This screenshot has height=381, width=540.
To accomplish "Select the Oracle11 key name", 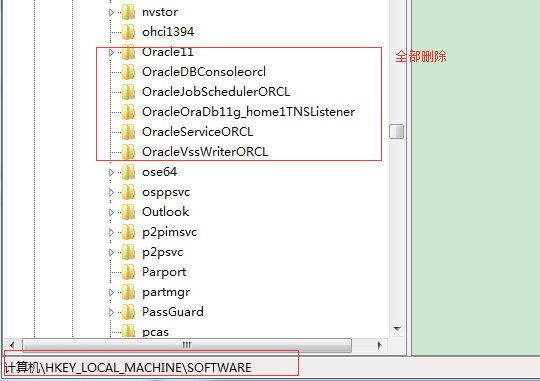I will coord(168,52).
